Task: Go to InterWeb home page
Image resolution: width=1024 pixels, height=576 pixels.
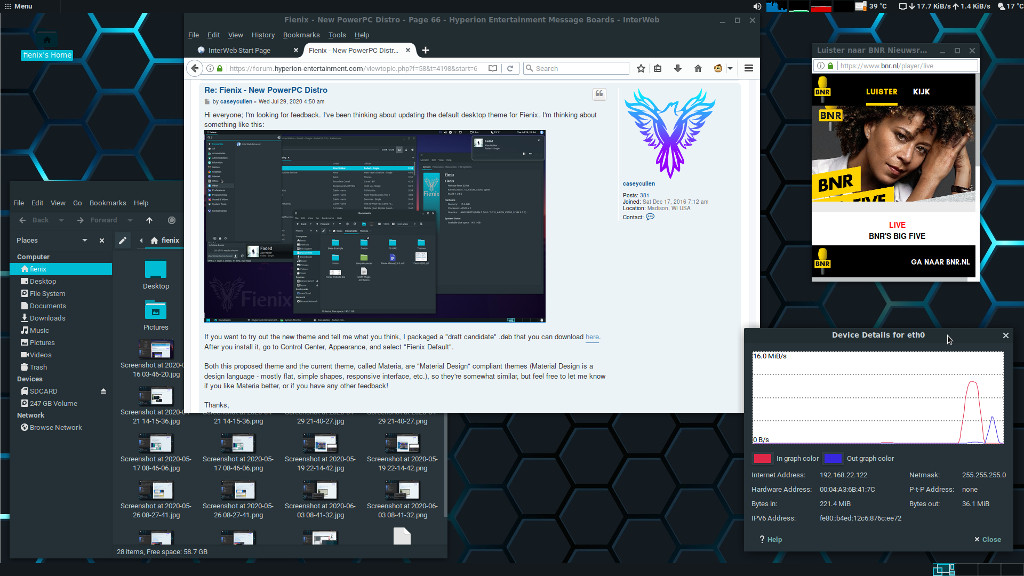Action: coord(697,68)
